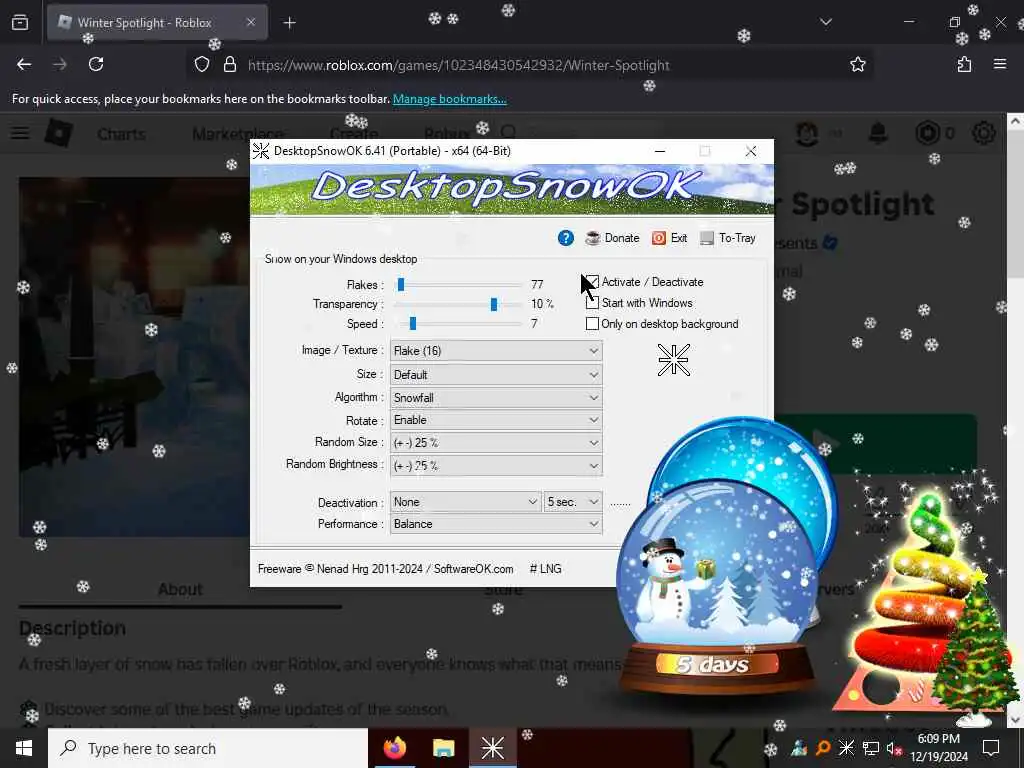Viewport: 1024px width, 768px height.
Task: Click the site security padlock icon
Action: (229, 64)
